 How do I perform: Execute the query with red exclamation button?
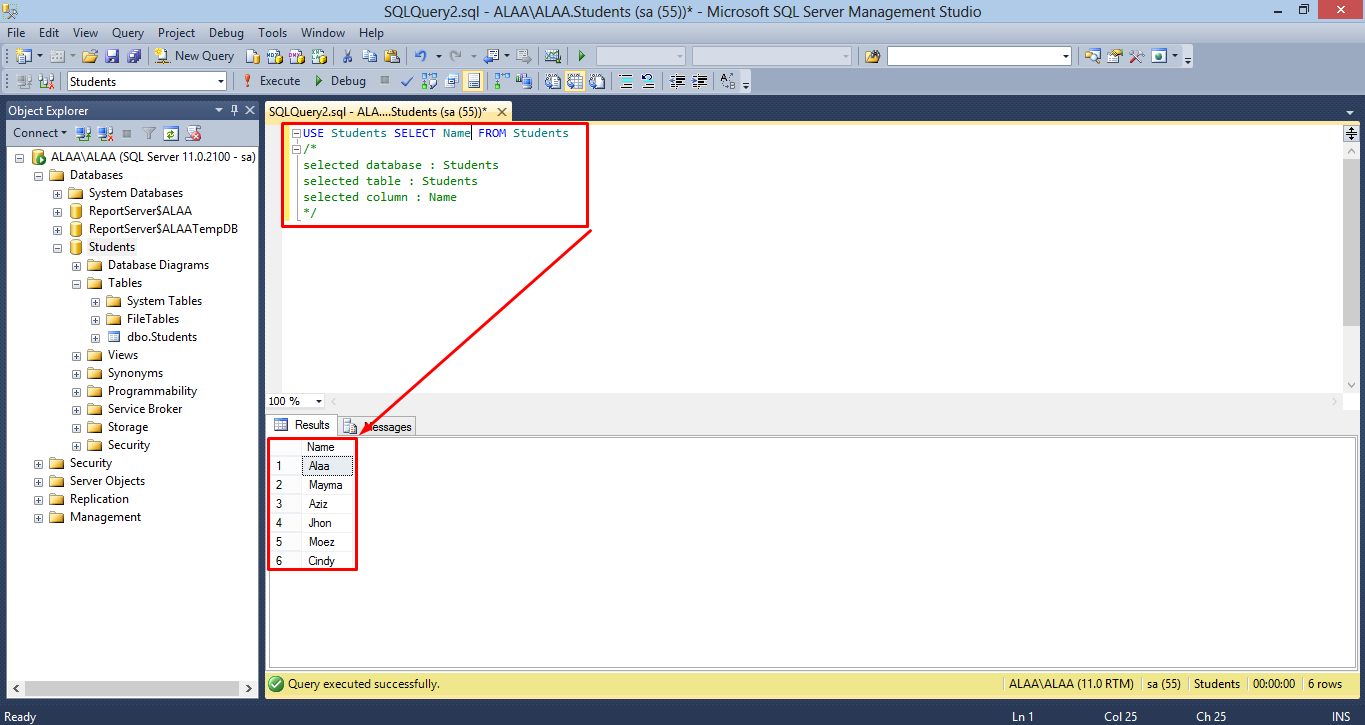click(x=272, y=81)
